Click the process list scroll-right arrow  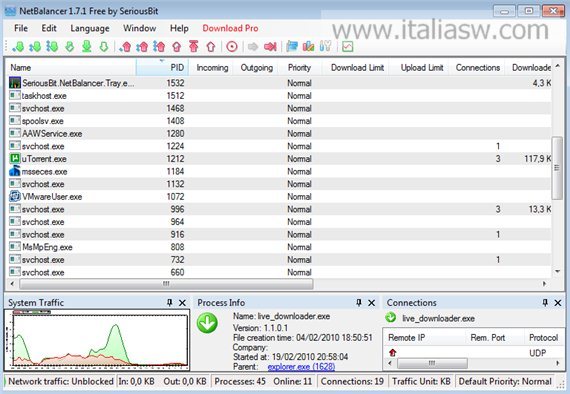click(x=544, y=284)
